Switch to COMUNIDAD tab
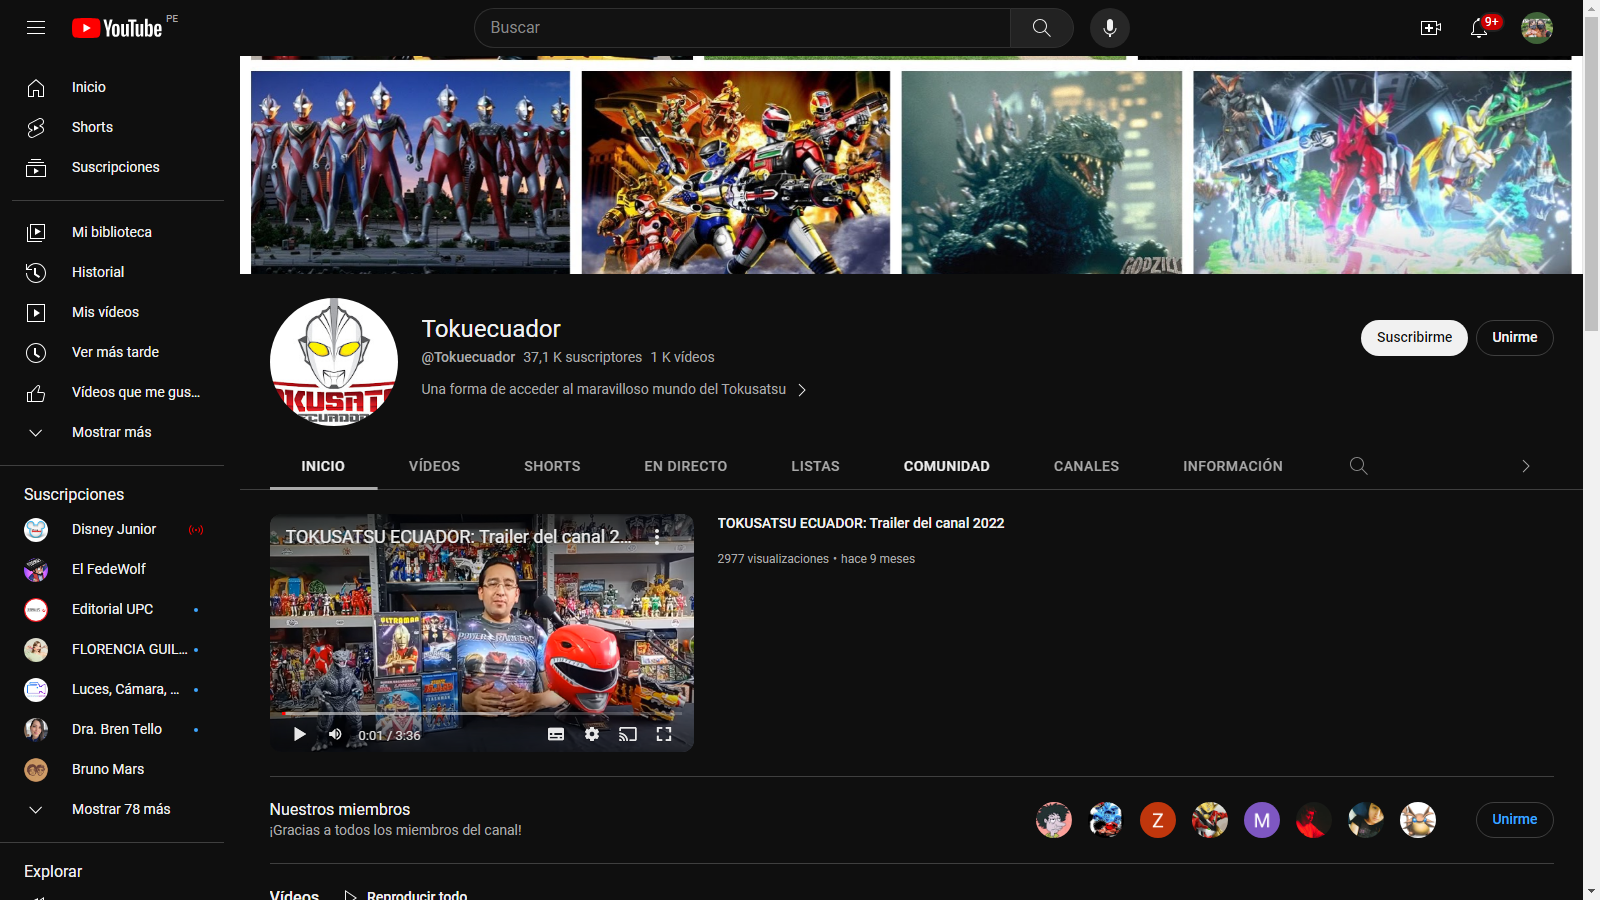This screenshot has height=900, width=1600. [947, 466]
